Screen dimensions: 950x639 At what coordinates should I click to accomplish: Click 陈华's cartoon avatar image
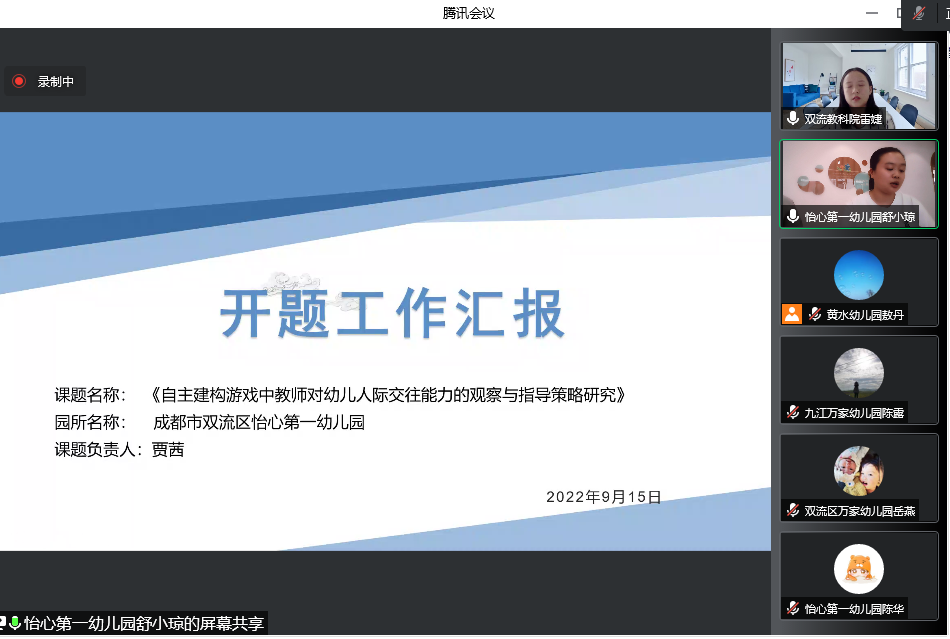[x=858, y=568]
